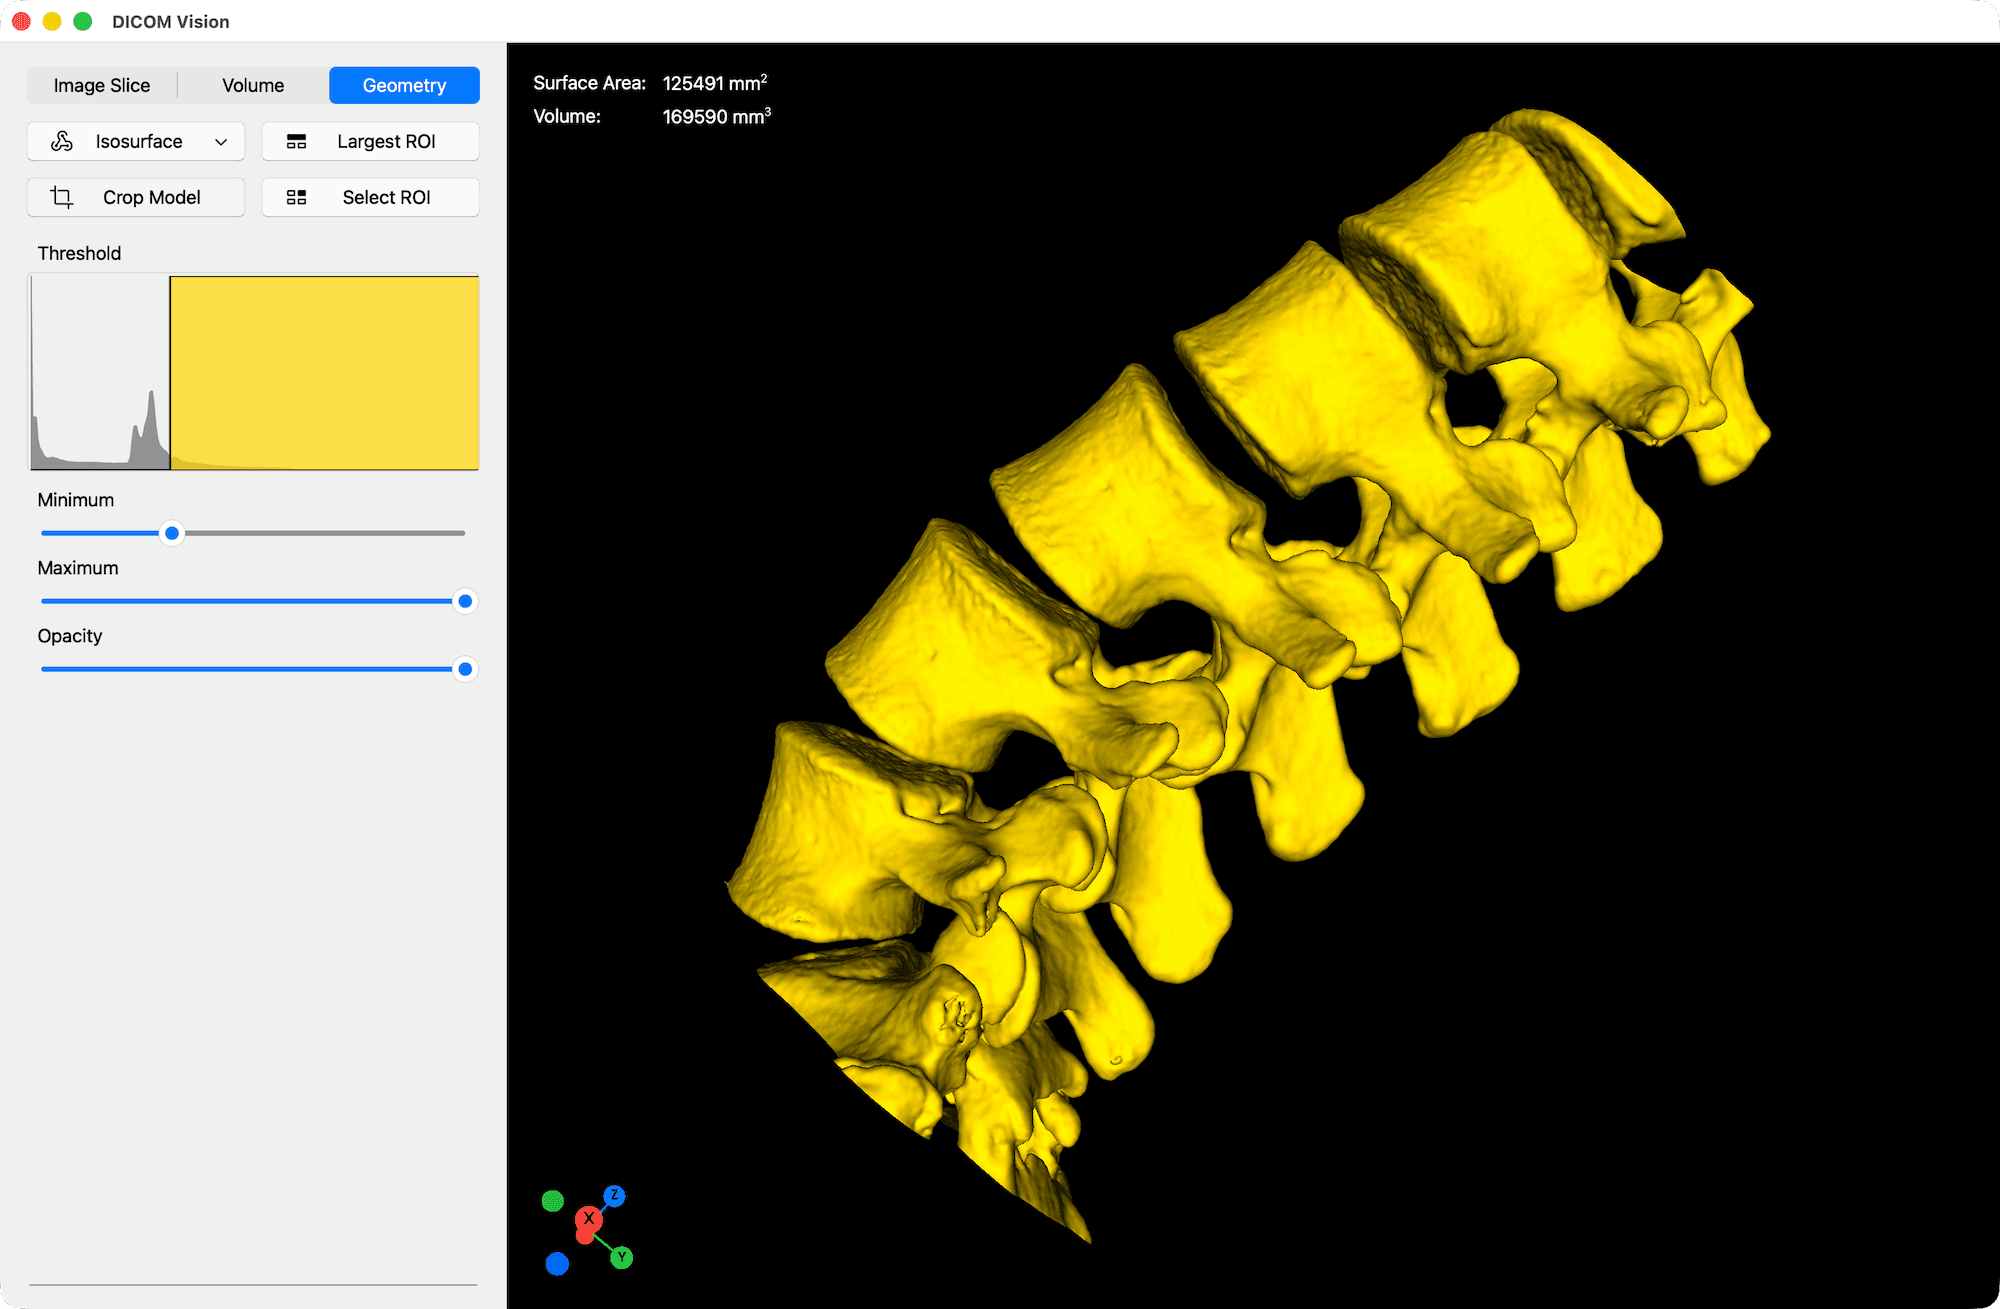Click the green Y axis sphere in orientation gizmo

tap(622, 1257)
